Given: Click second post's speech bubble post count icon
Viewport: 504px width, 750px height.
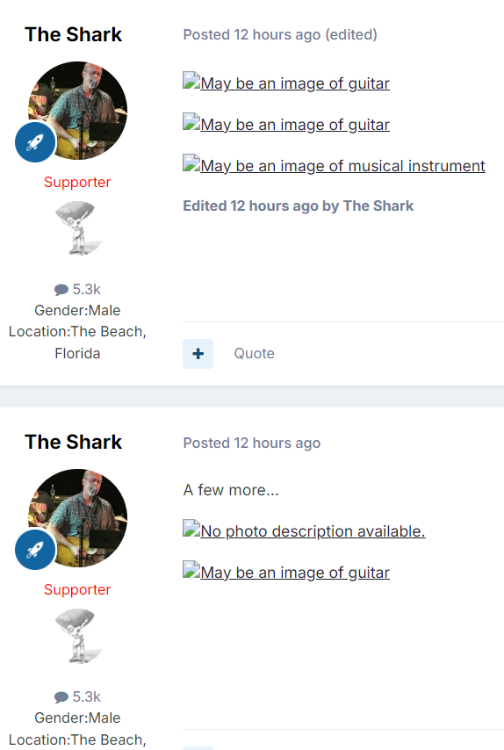Looking at the screenshot, I should [61, 697].
